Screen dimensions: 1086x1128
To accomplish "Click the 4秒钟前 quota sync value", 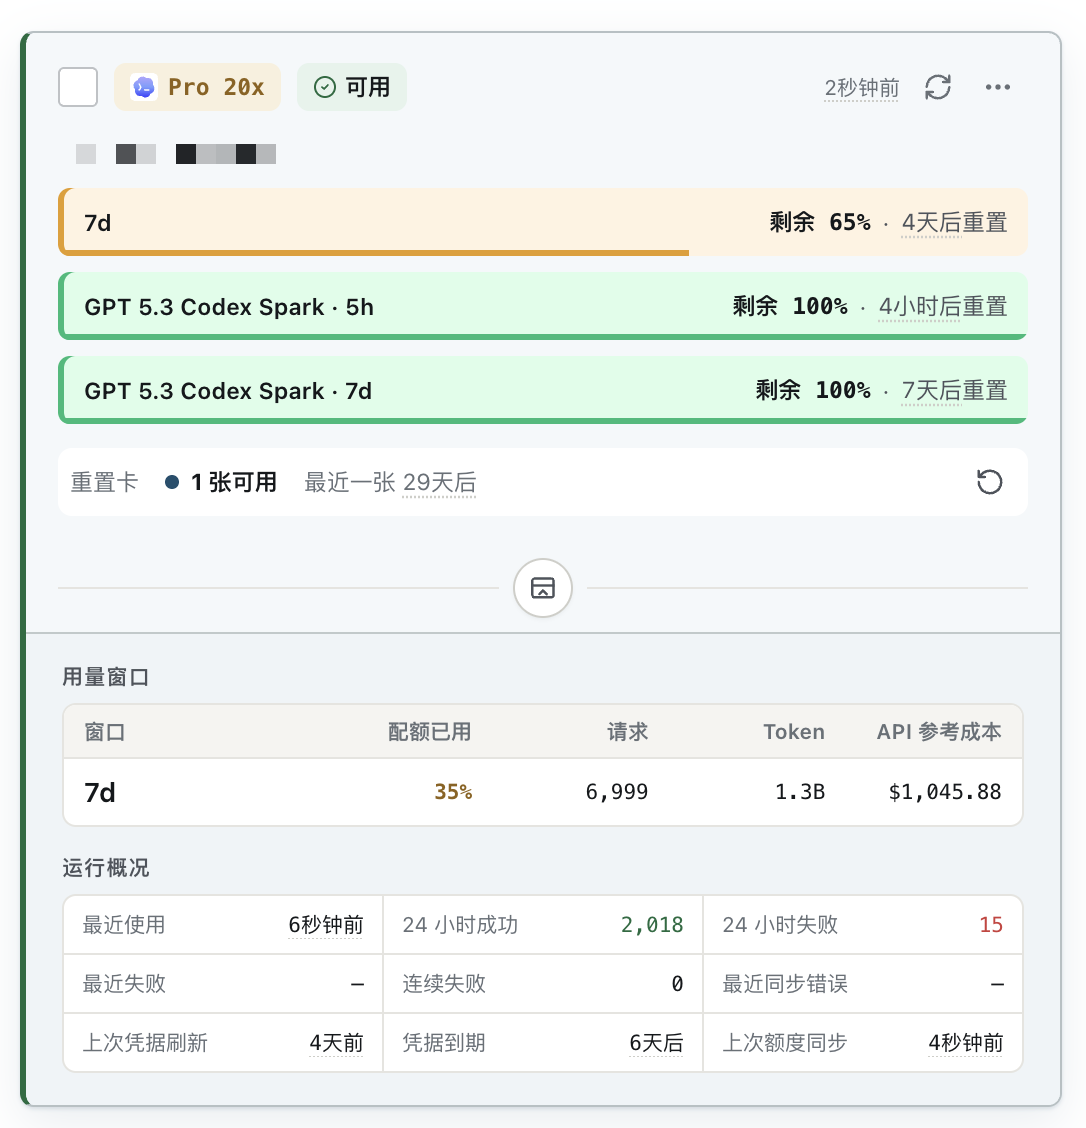I will click(965, 1042).
